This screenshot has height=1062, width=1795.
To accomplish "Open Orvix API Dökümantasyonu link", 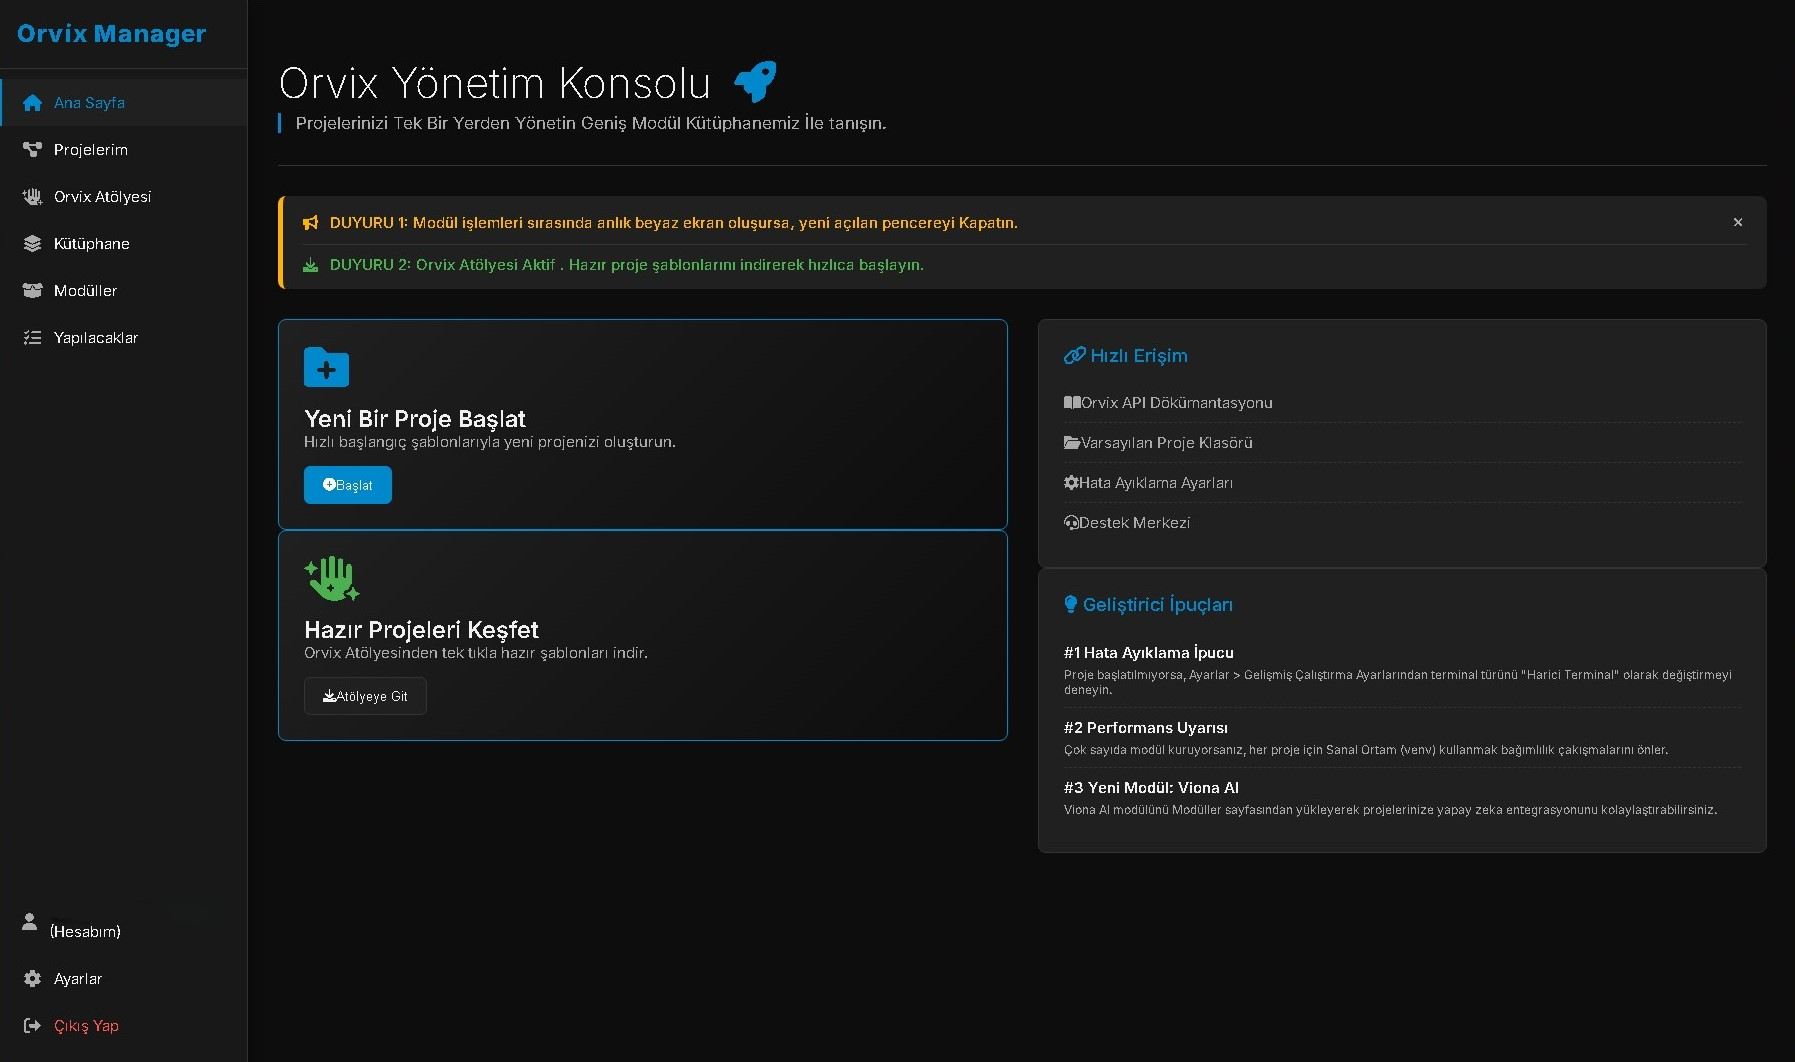I will coord(1168,402).
